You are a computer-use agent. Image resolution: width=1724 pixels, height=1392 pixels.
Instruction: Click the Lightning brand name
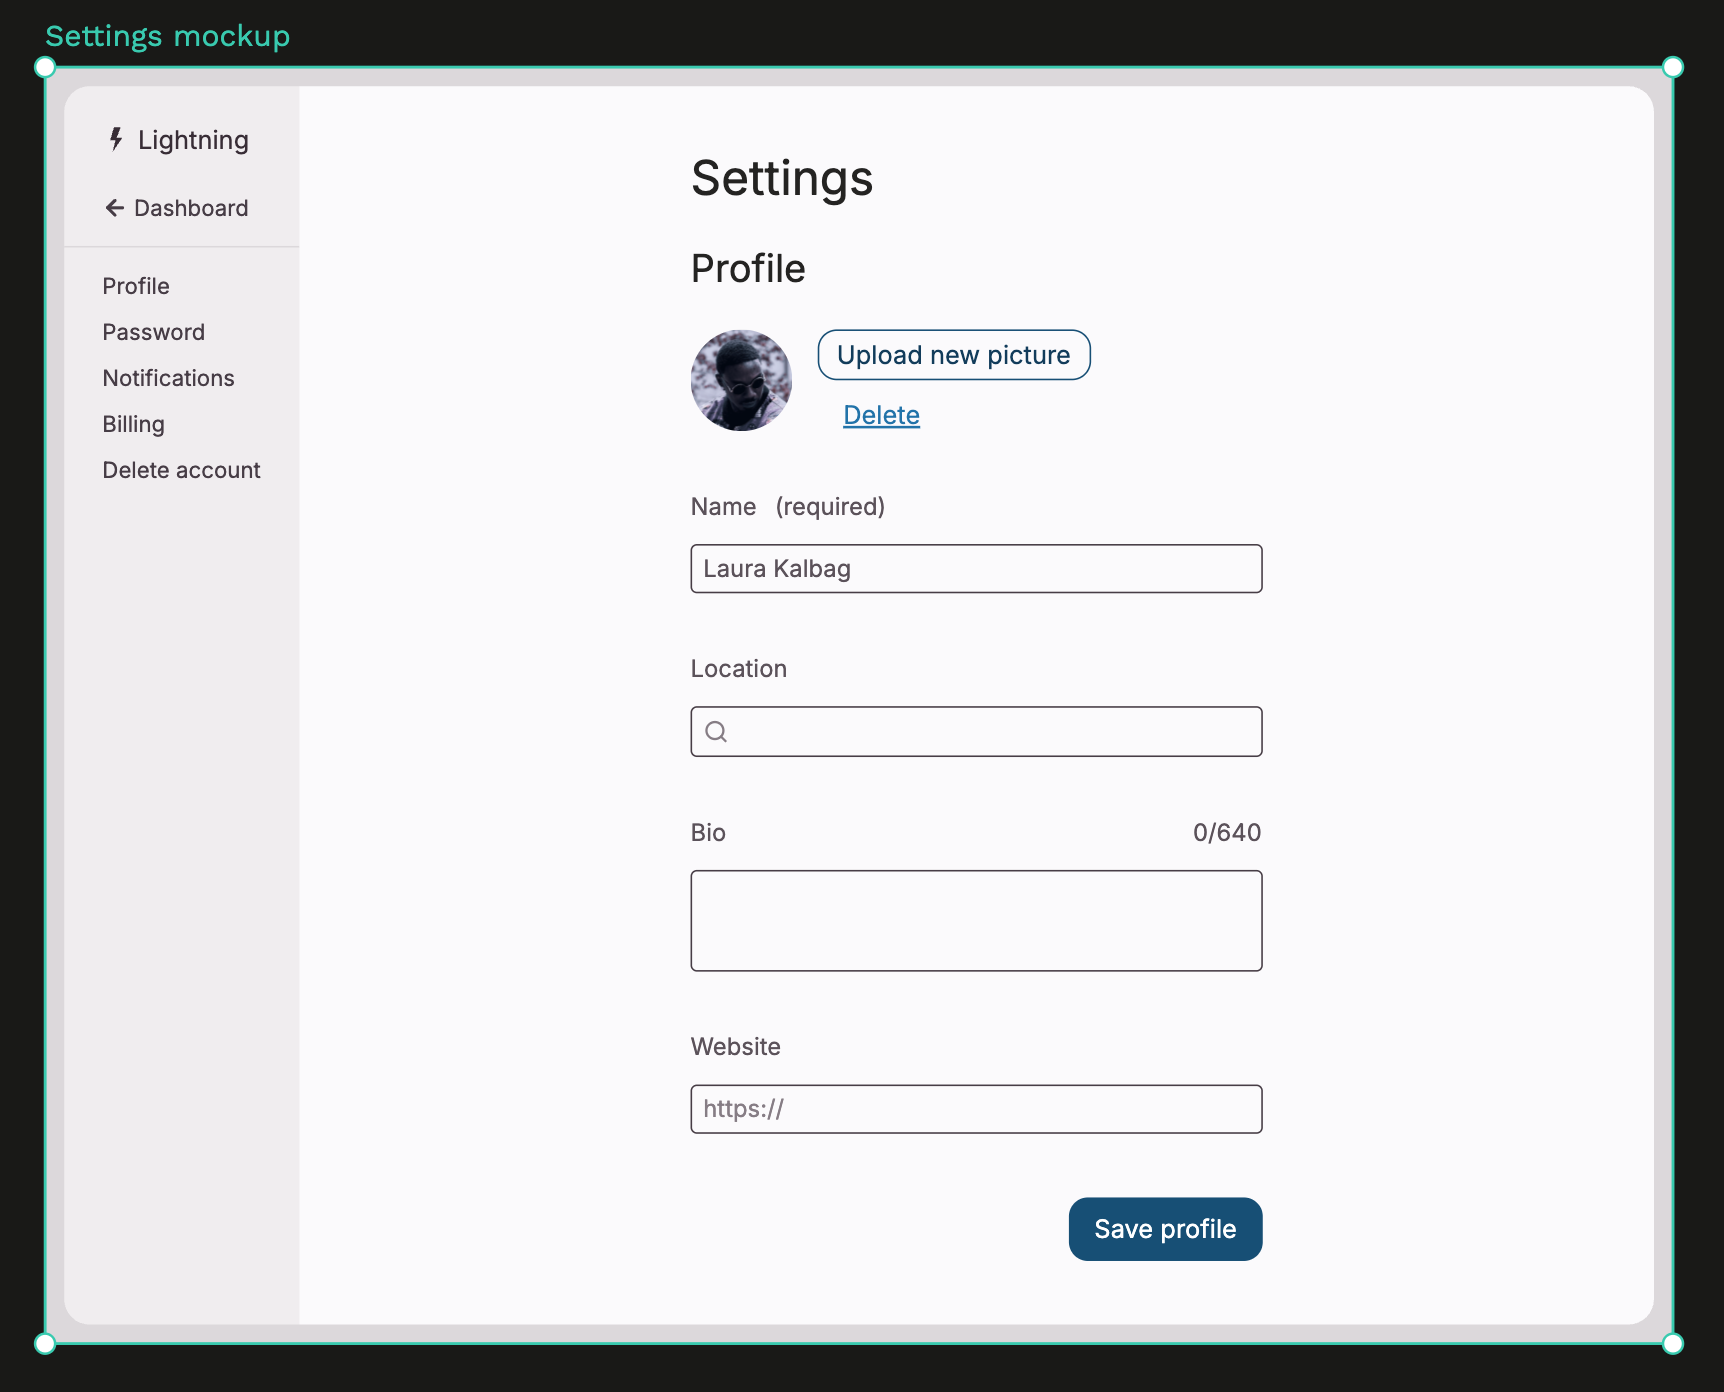(x=193, y=140)
